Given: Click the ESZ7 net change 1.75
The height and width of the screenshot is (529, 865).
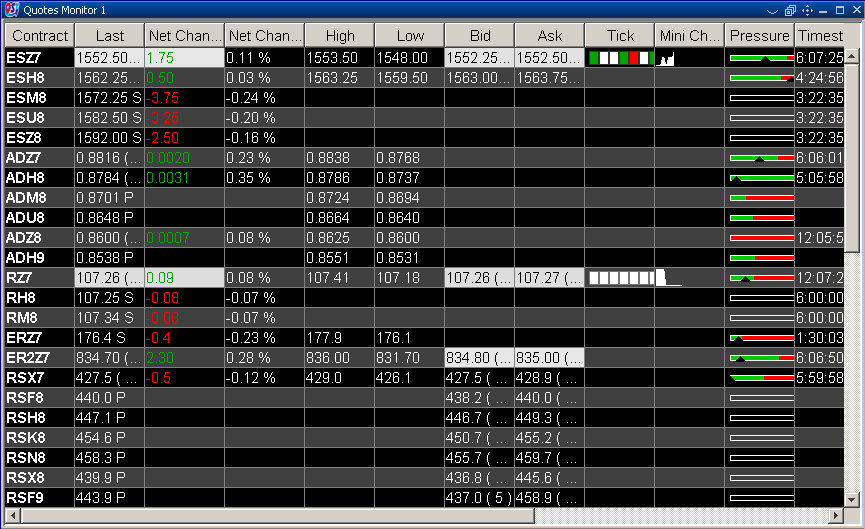Looking at the screenshot, I should [185, 58].
